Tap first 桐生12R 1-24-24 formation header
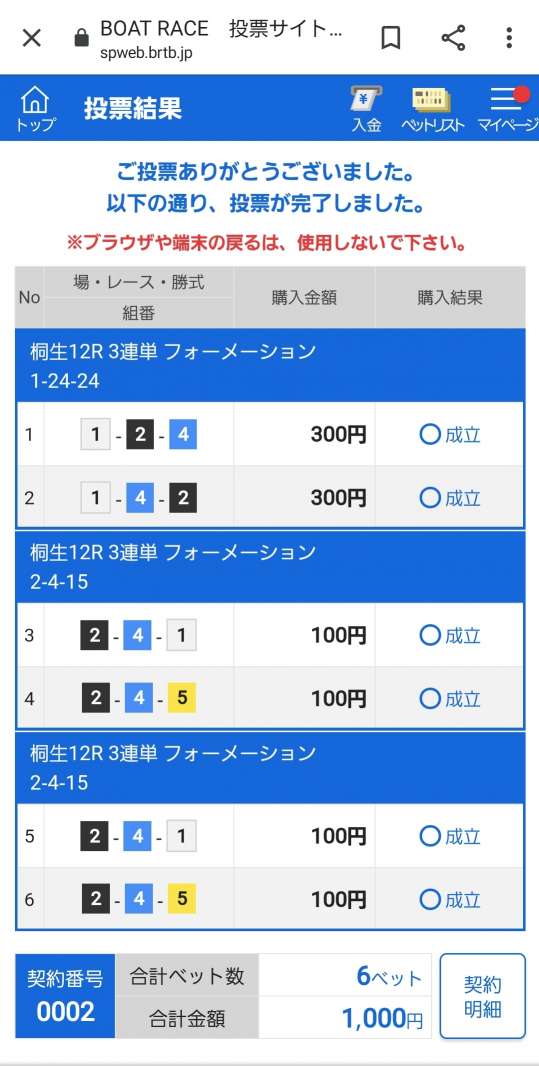Screen dimensions: 539x1066 click(270, 366)
